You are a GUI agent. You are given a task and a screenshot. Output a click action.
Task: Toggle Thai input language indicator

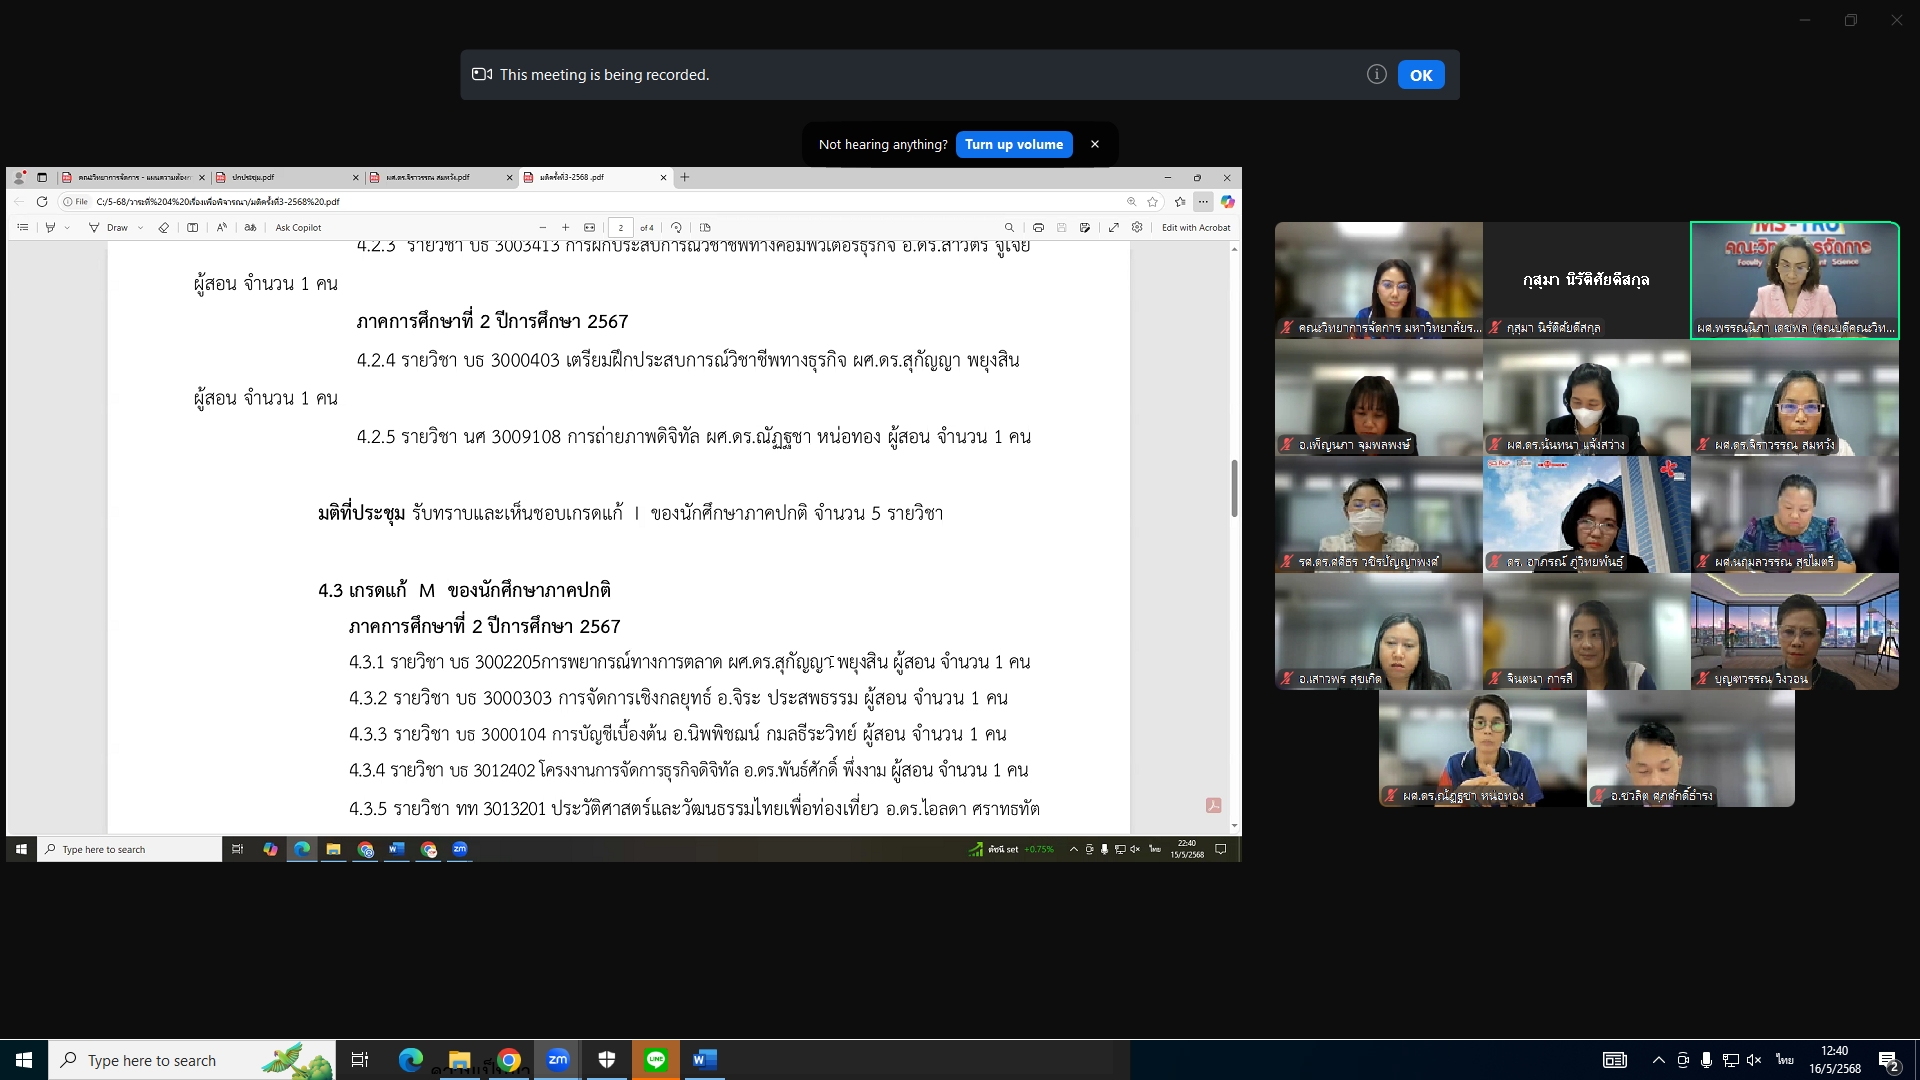[x=1784, y=1060]
